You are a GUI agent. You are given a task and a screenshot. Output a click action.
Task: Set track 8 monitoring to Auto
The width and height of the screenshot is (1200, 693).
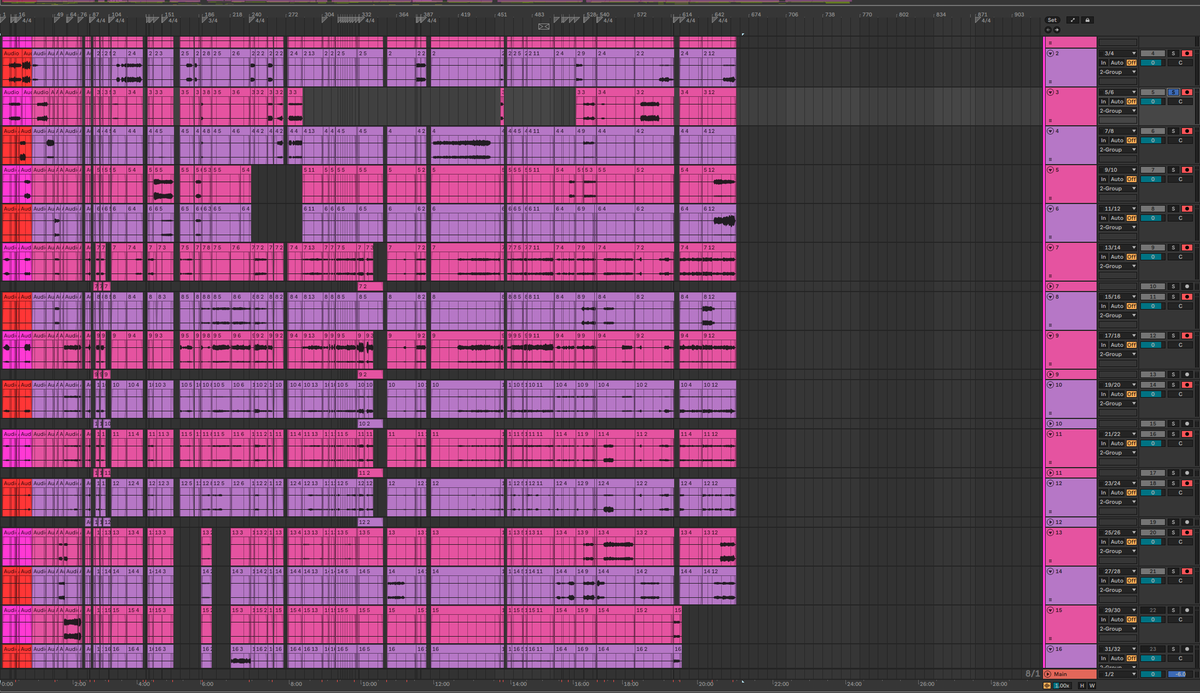tap(1118, 306)
